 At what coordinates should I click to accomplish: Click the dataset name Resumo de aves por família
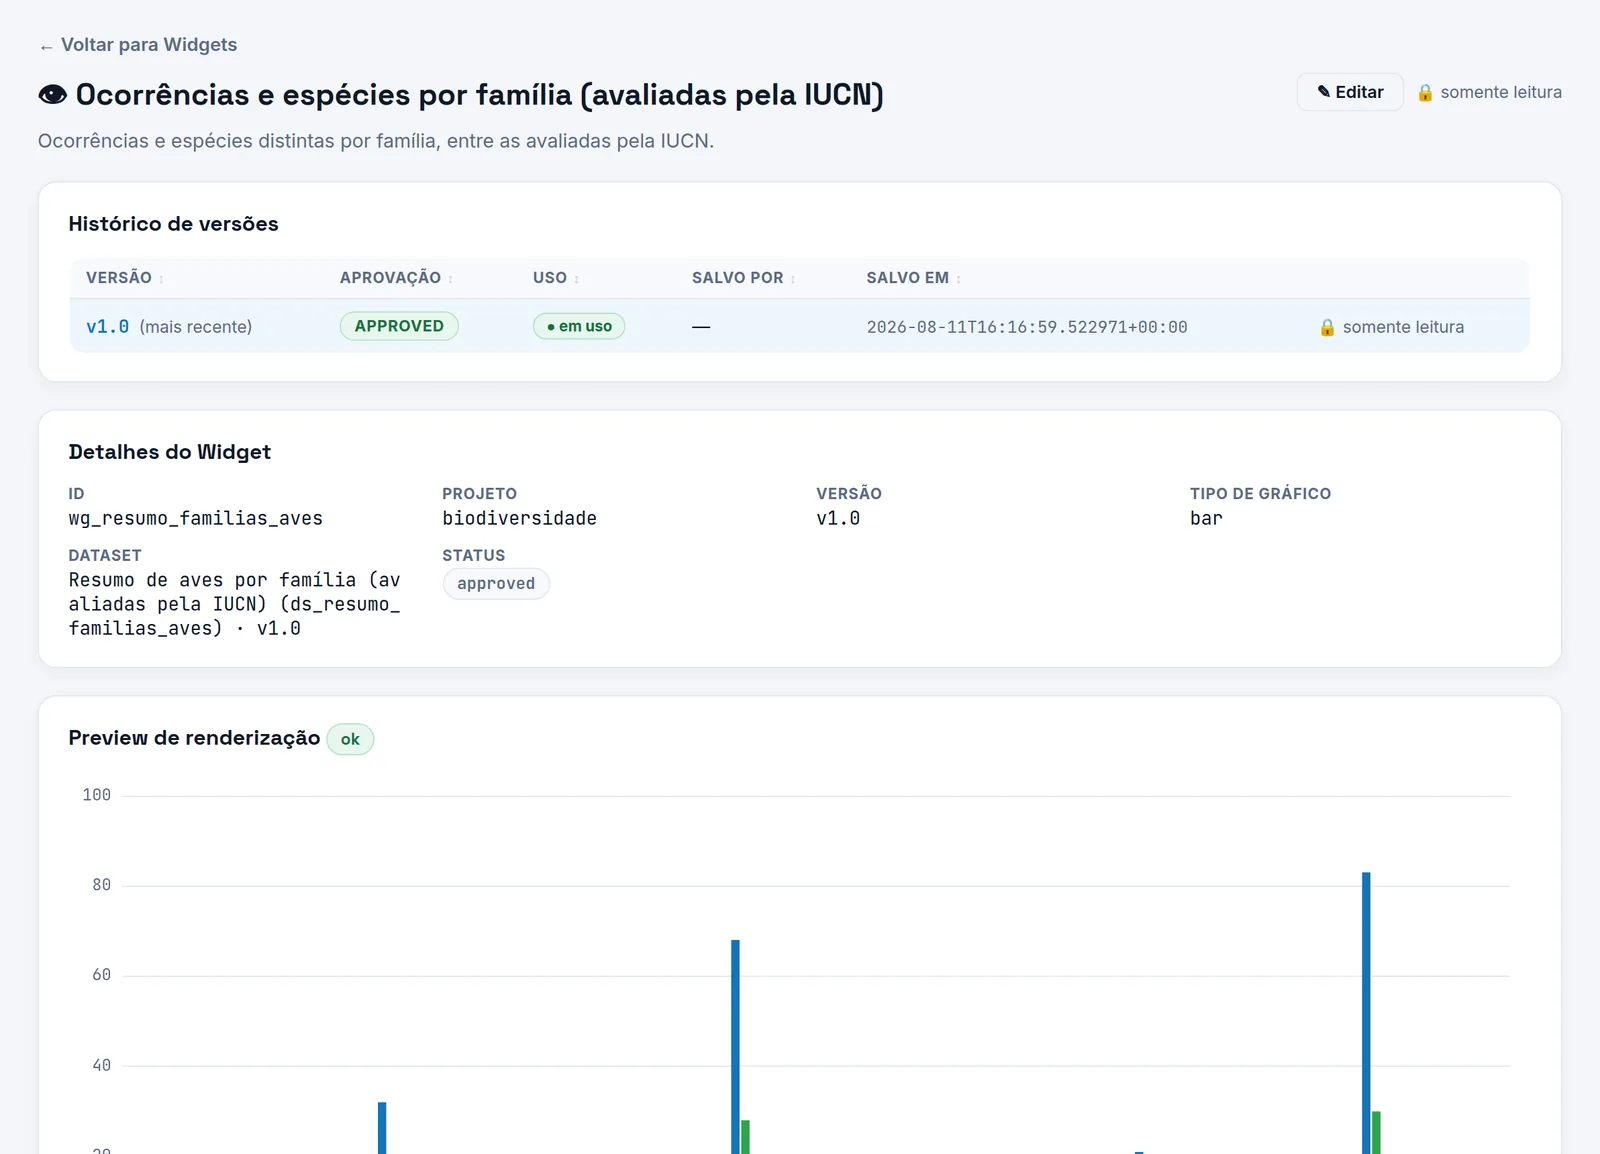pyautogui.click(x=235, y=604)
